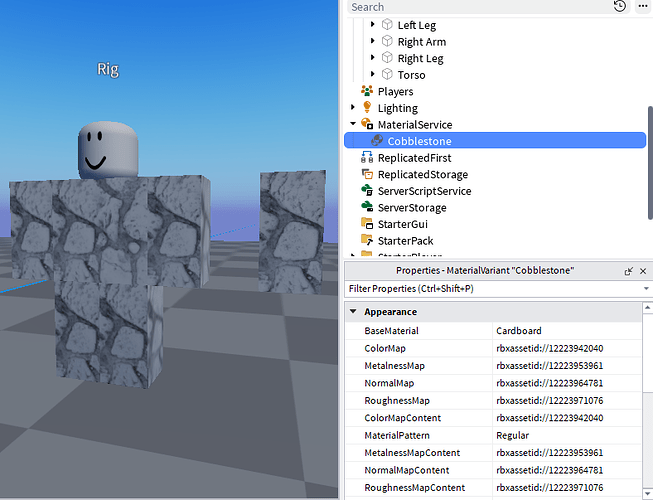Select the Players row in Explorer
The width and height of the screenshot is (653, 500).
[496, 91]
